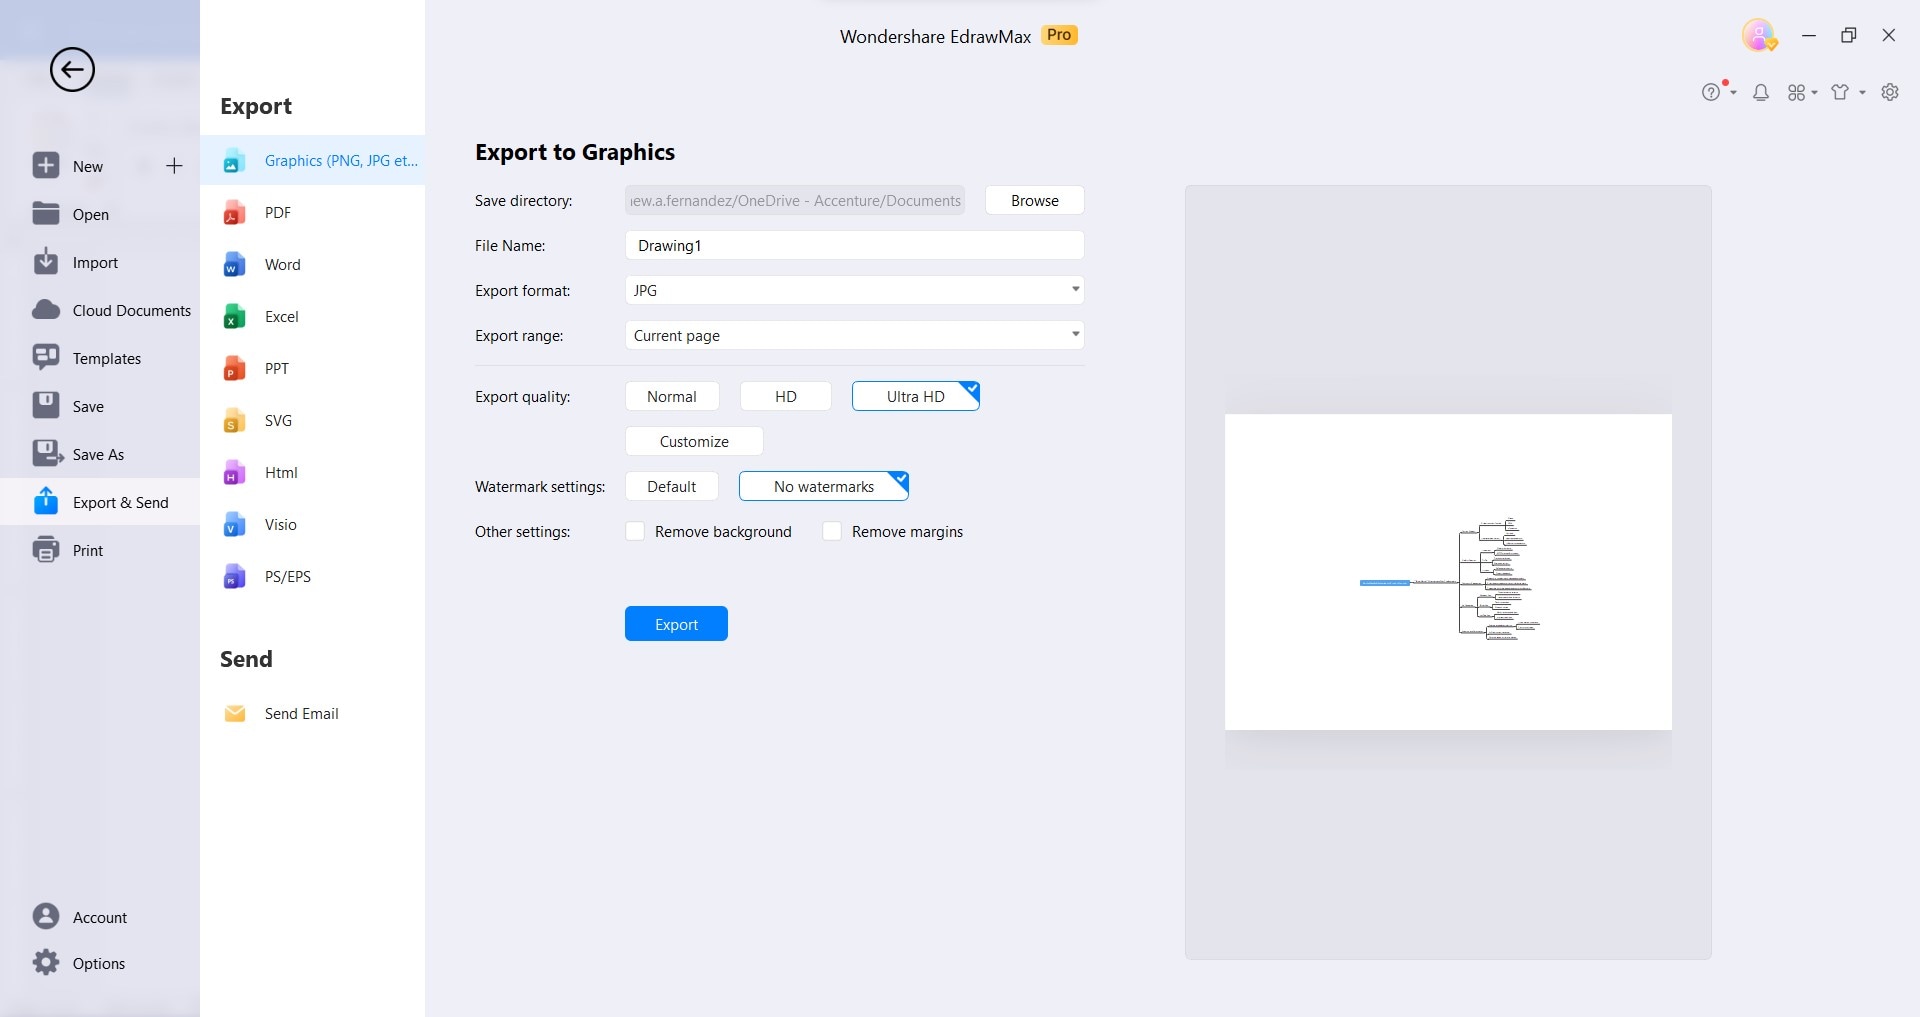
Task: Select Graphics (PNG, JPG) export option
Action: 313,160
